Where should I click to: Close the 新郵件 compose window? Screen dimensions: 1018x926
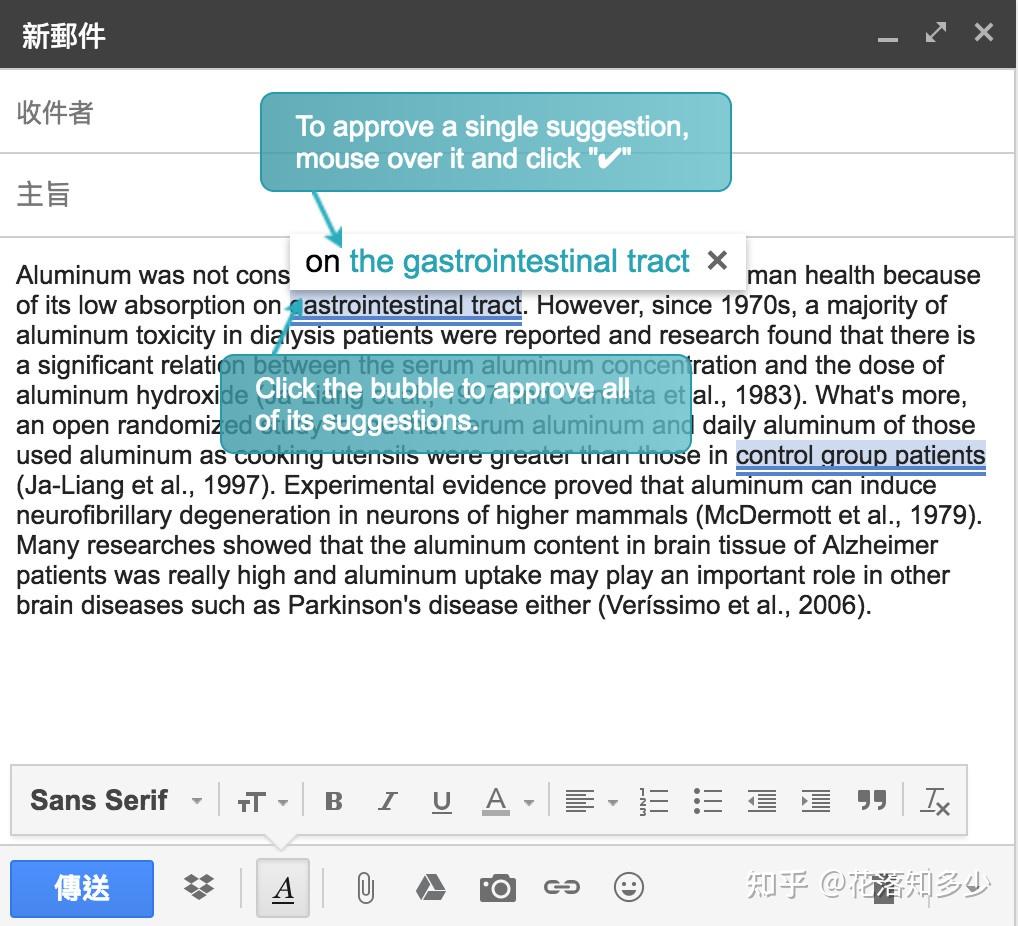pos(984,32)
